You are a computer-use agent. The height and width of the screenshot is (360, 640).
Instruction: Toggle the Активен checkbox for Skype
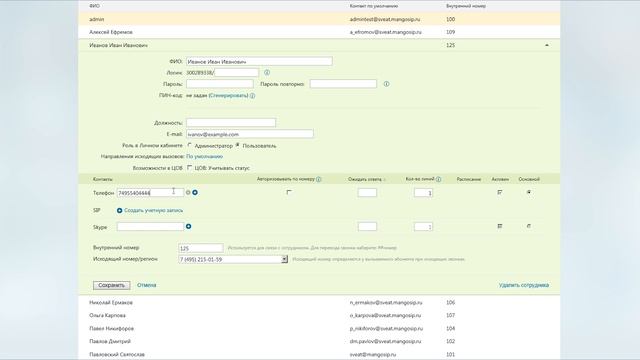click(500, 226)
